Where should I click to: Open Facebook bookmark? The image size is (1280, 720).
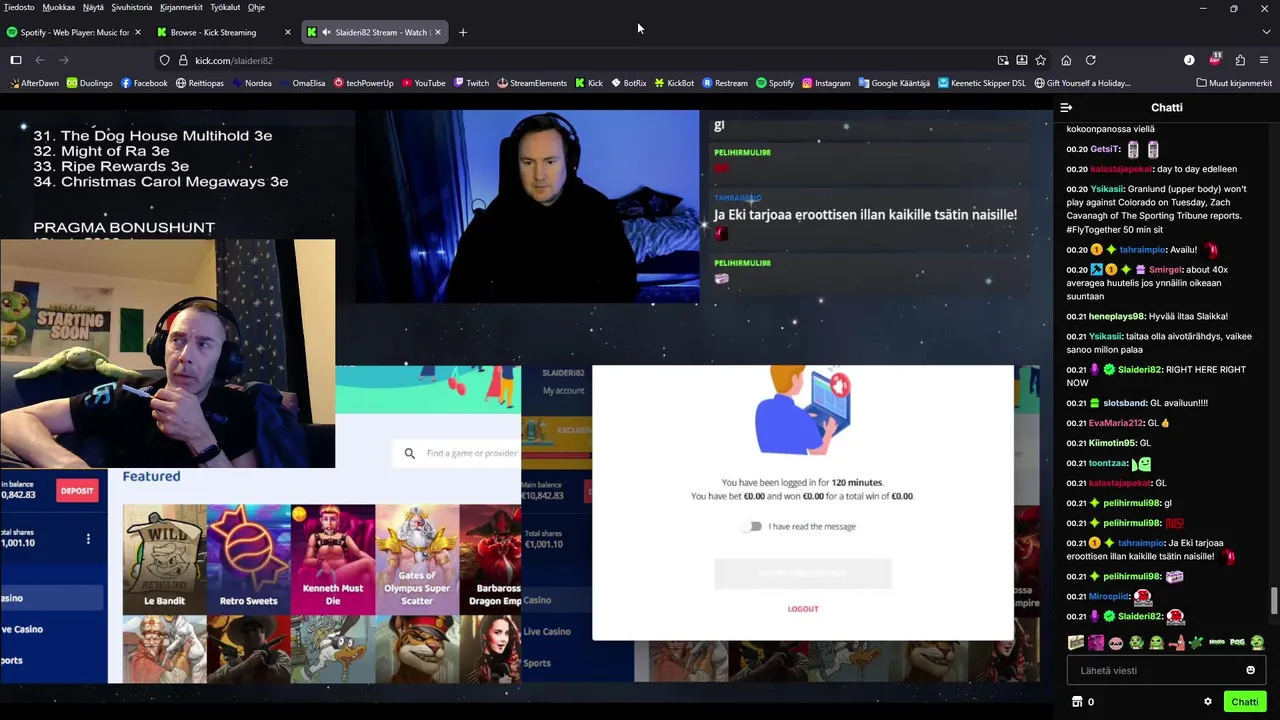pos(144,83)
